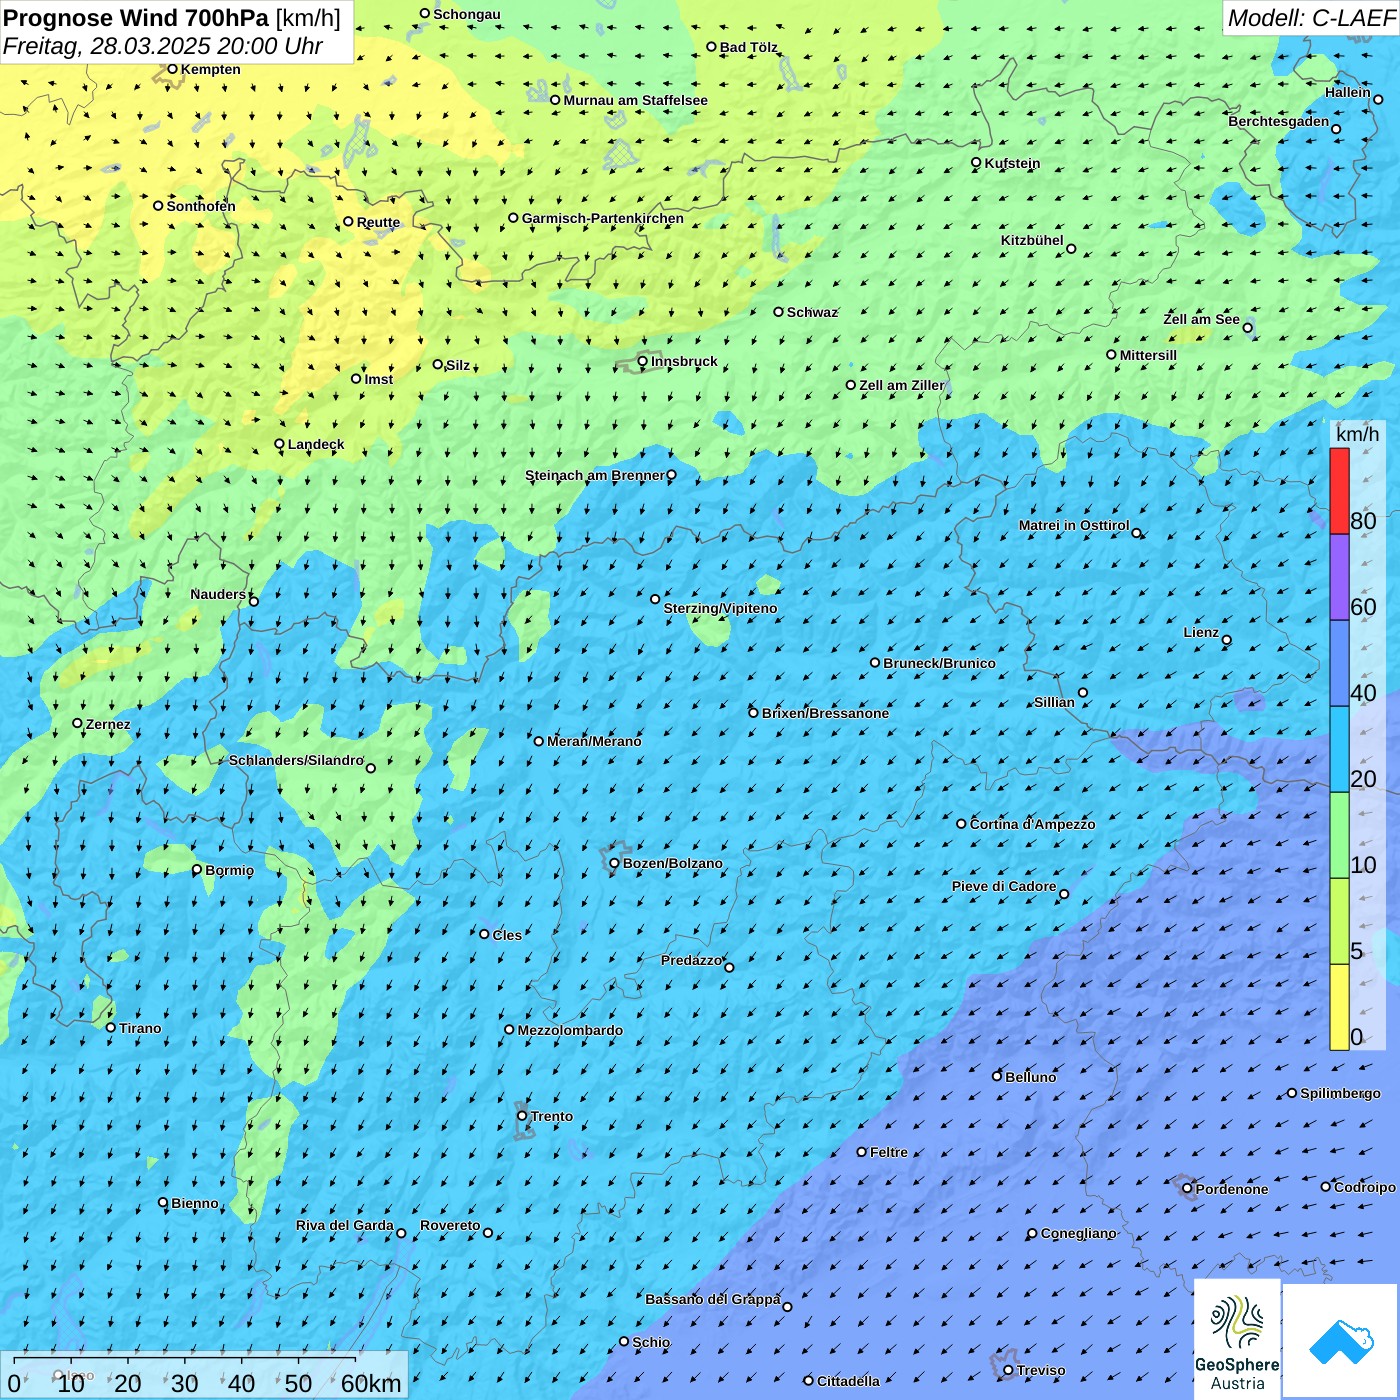1400x1400 pixels.
Task: Click the Hallein city marker
Action: 1378,99
